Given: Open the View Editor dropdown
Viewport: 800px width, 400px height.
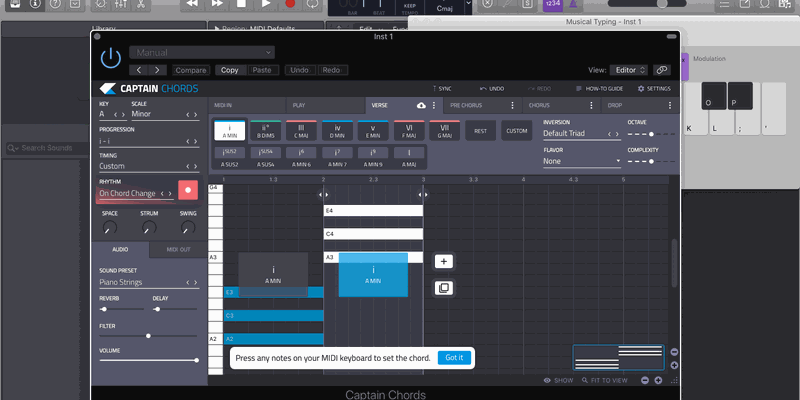Looking at the screenshot, I should (628, 70).
